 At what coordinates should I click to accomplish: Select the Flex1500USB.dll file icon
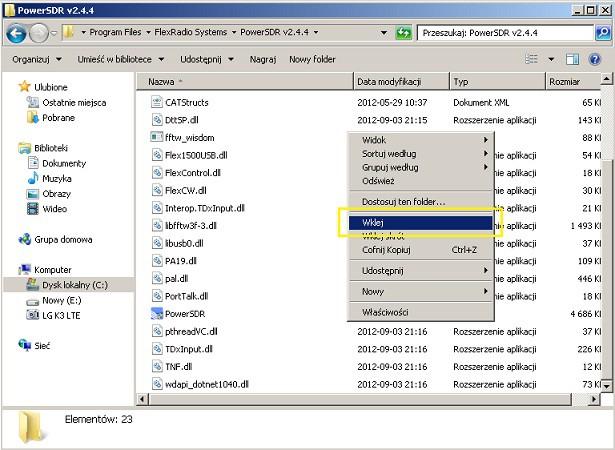(157, 155)
